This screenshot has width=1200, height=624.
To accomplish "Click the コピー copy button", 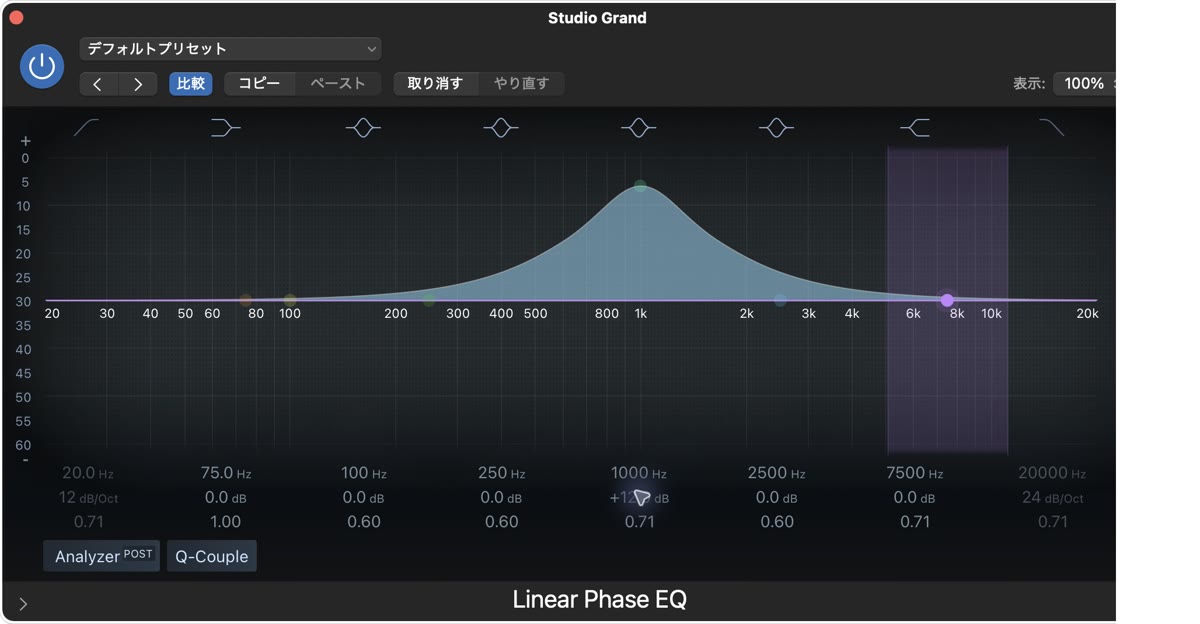I will point(260,84).
